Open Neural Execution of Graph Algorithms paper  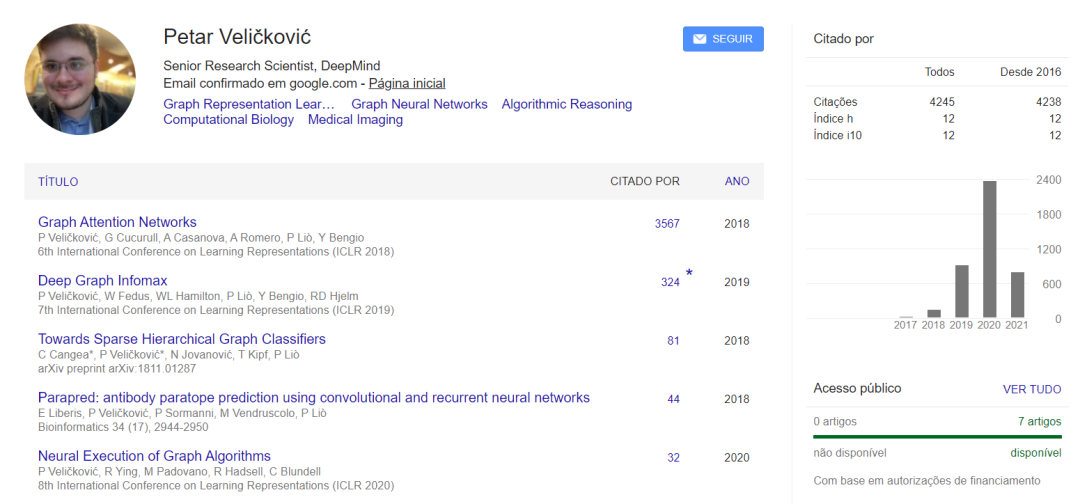coord(154,457)
